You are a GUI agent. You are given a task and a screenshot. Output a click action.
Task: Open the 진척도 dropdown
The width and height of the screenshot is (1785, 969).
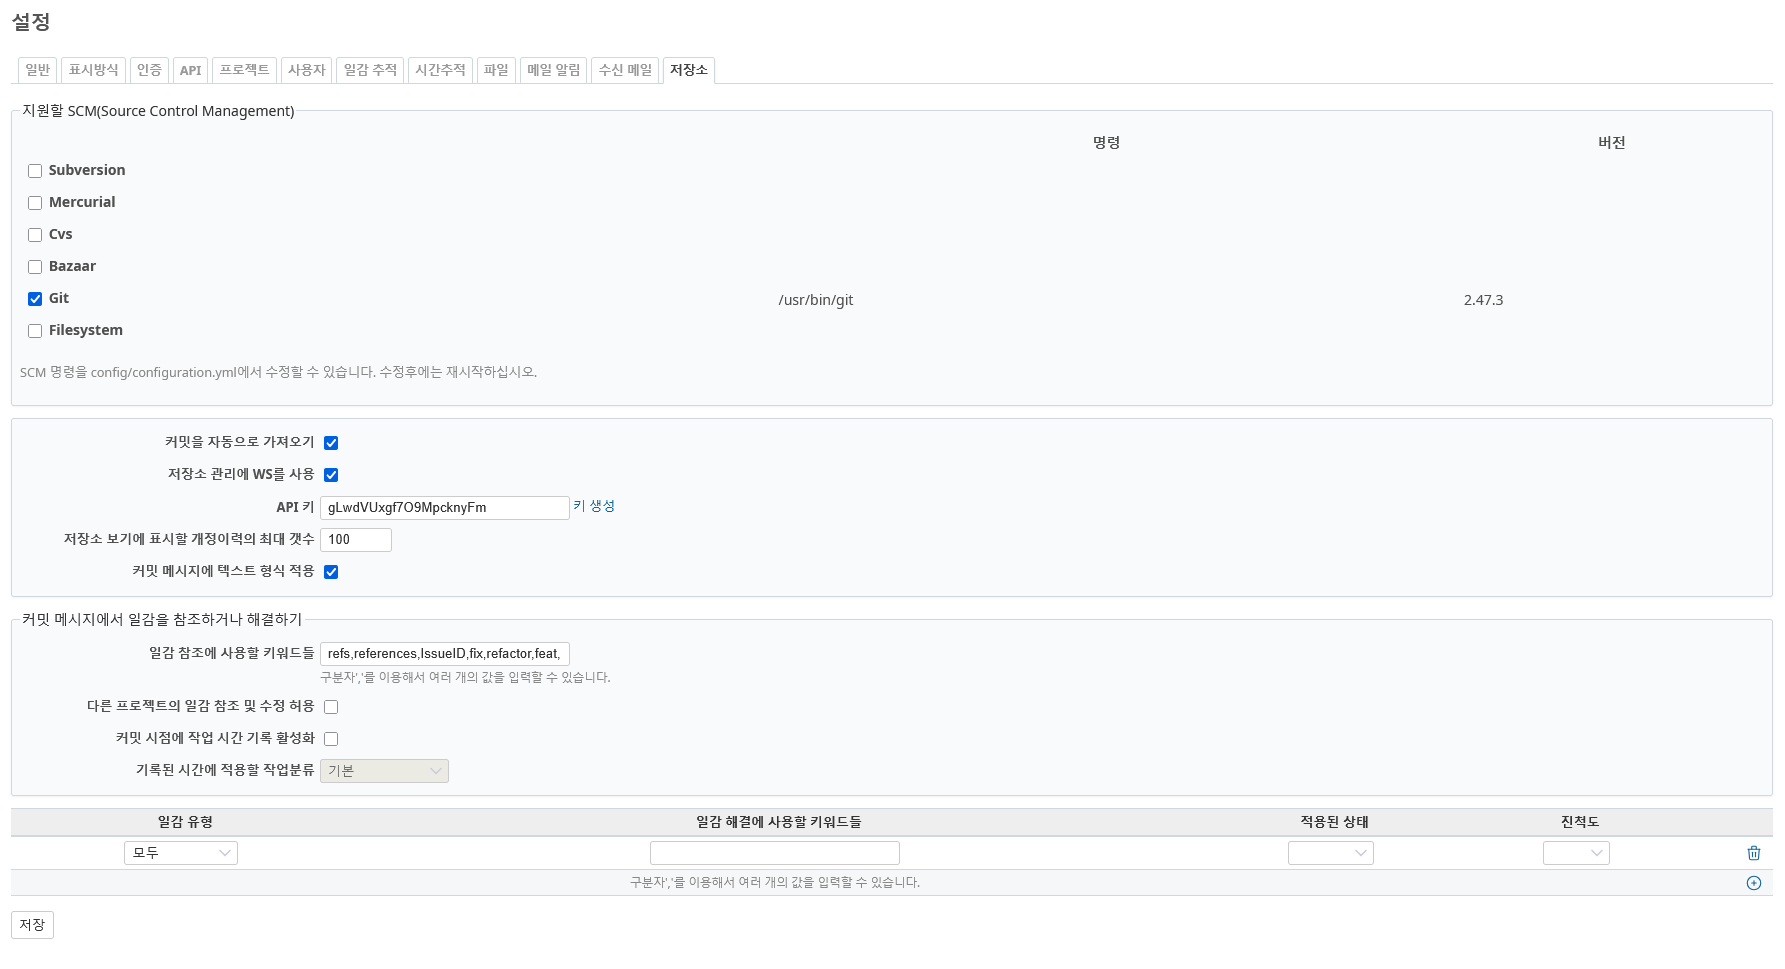tap(1575, 852)
